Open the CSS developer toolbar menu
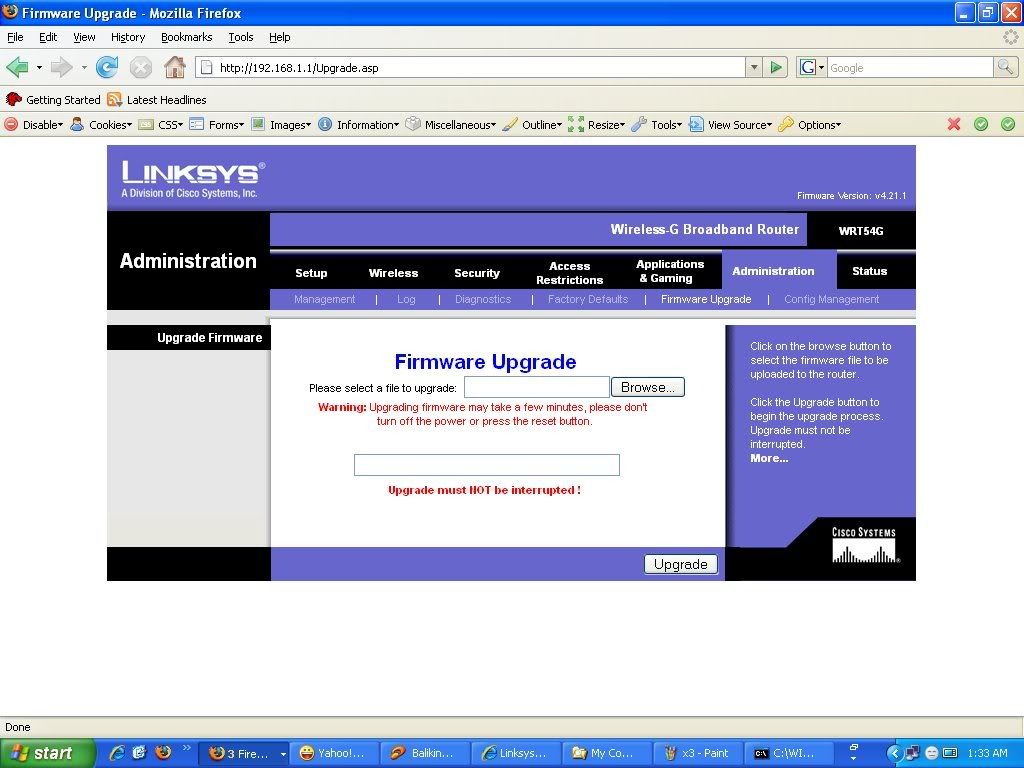 click(x=161, y=125)
